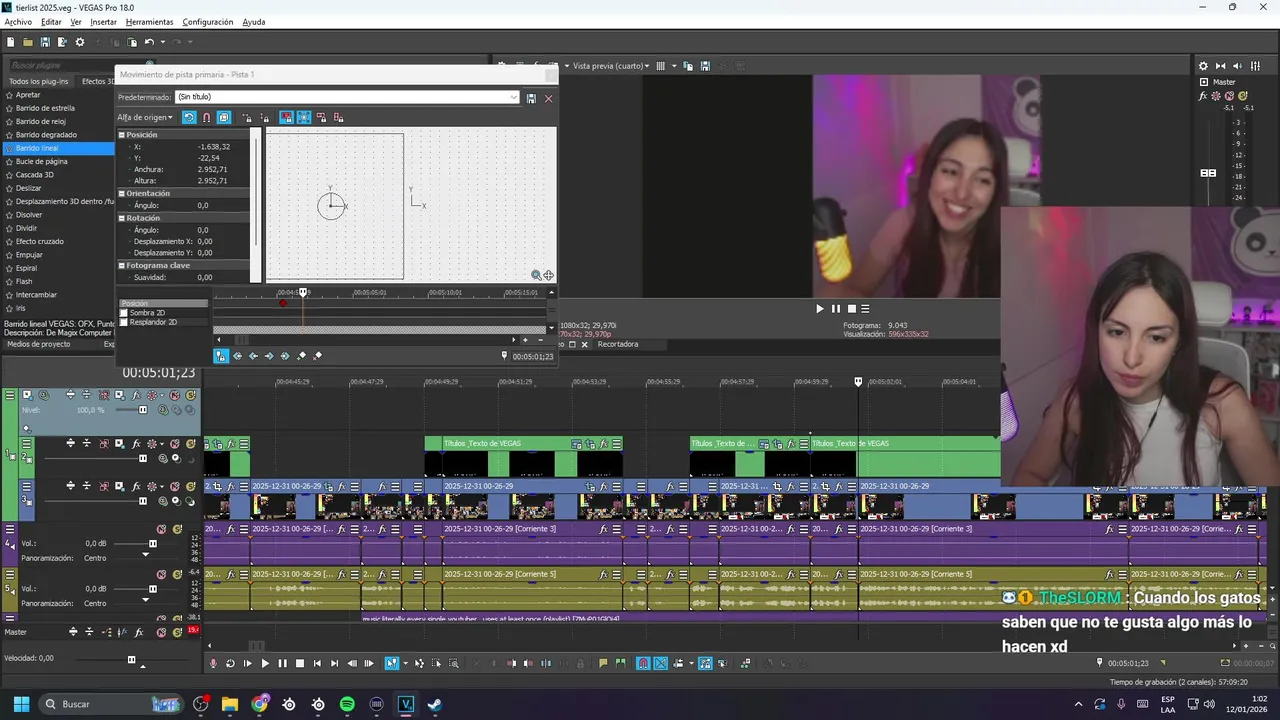Adjust the Velocidad rate slider
The width and height of the screenshot is (1280, 720).
131,659
